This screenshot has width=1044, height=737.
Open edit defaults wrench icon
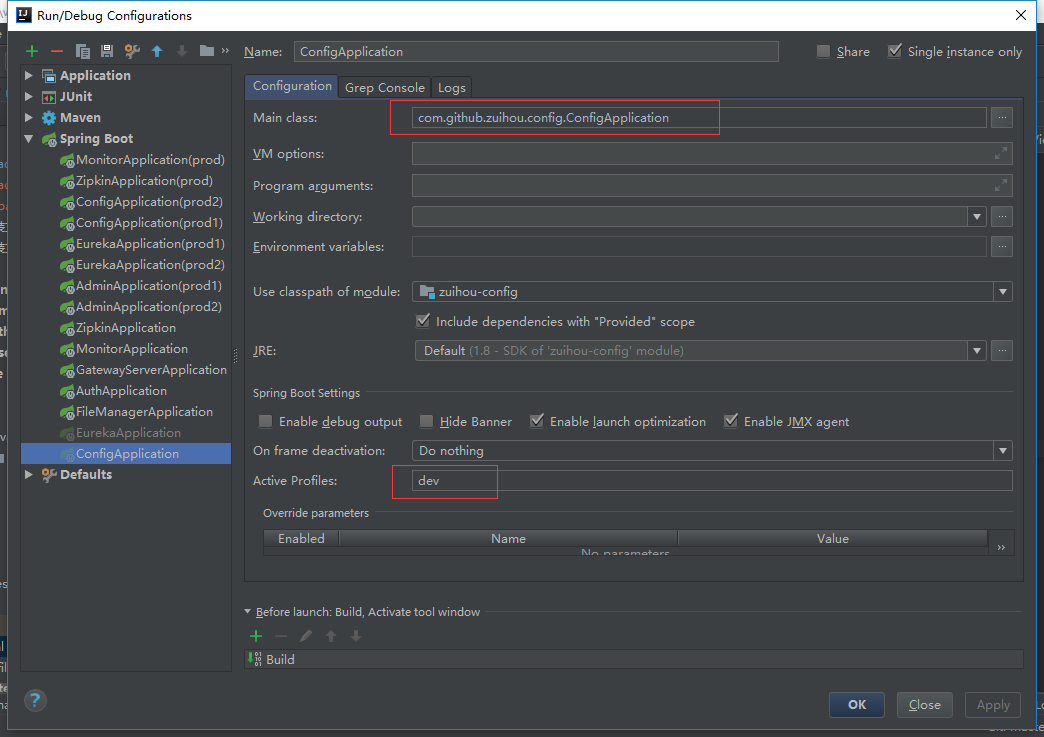[132, 51]
